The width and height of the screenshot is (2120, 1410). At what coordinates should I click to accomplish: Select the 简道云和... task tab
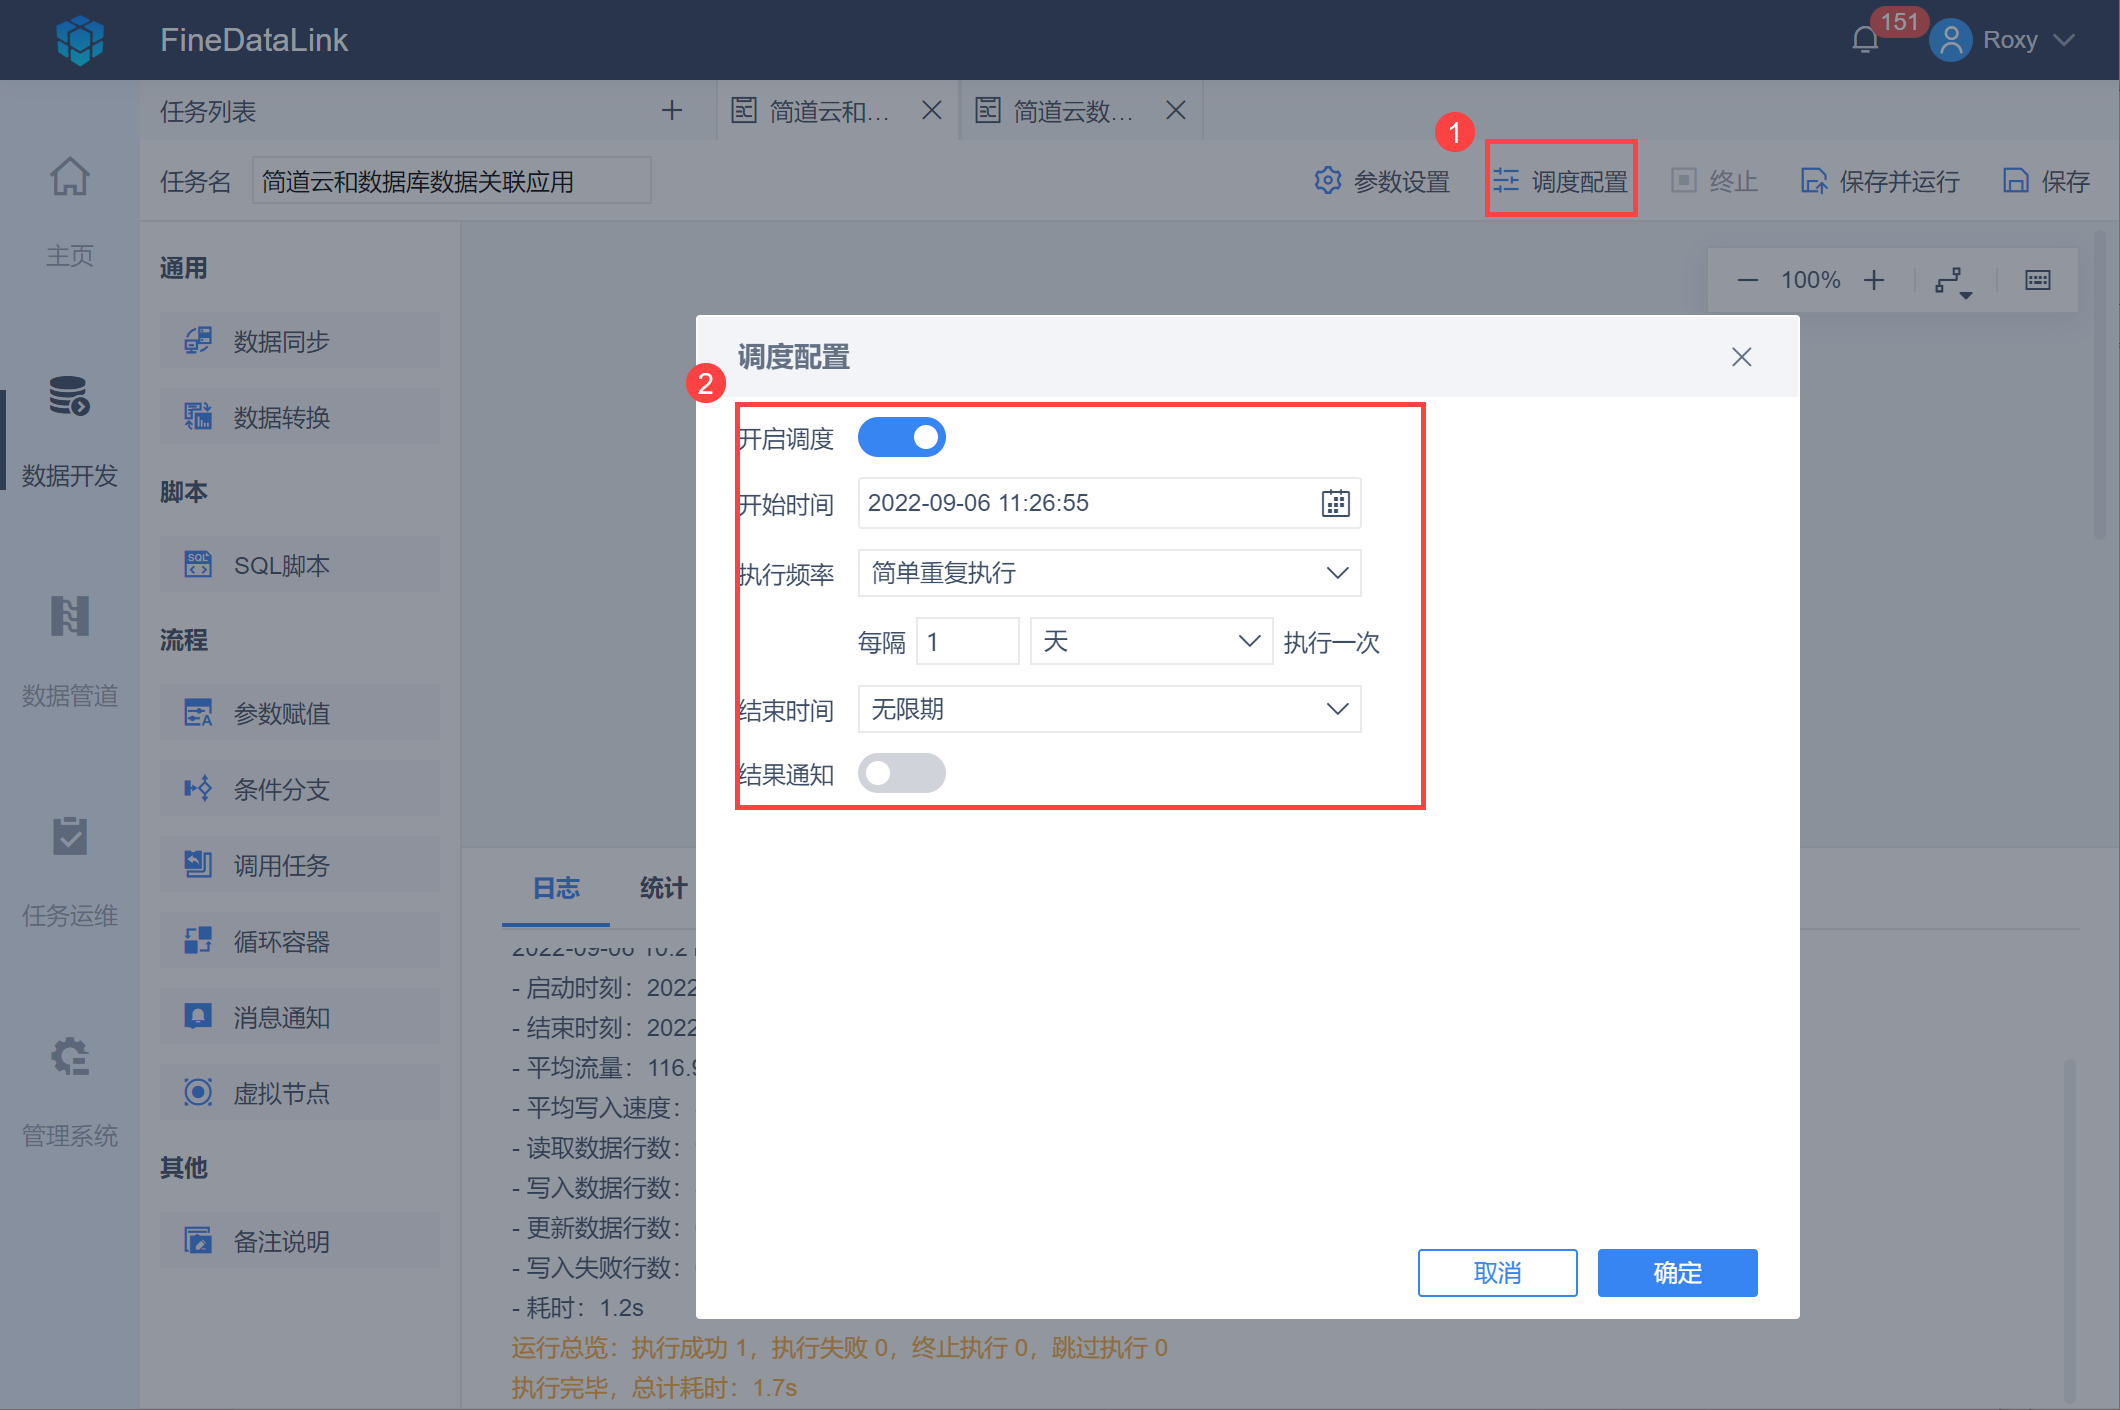[828, 111]
